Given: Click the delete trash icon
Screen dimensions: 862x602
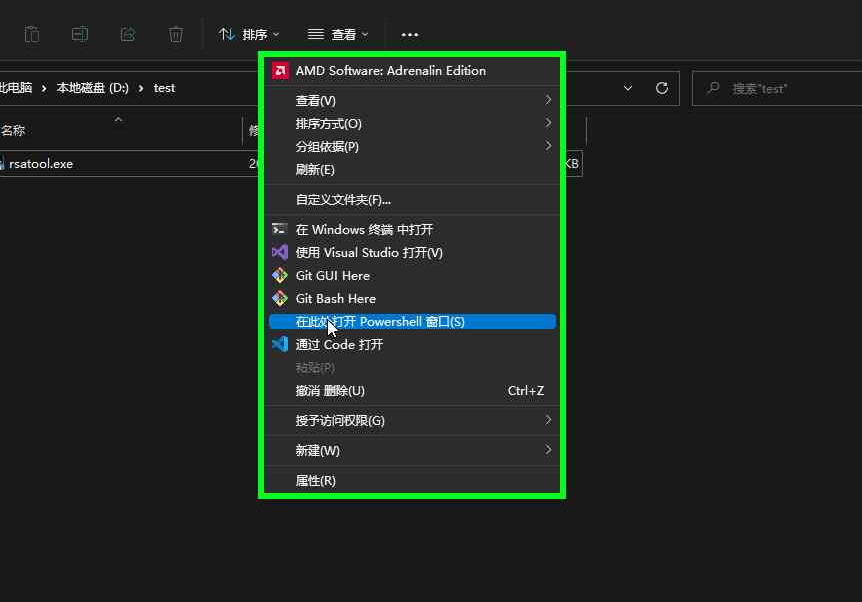Looking at the screenshot, I should [x=175, y=35].
